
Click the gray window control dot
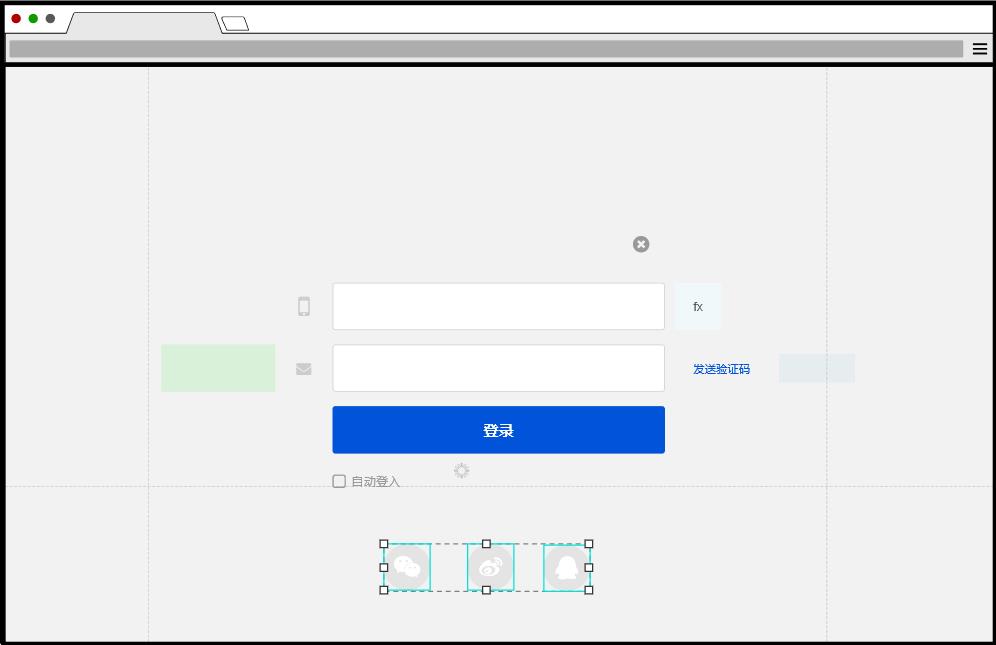(x=50, y=18)
